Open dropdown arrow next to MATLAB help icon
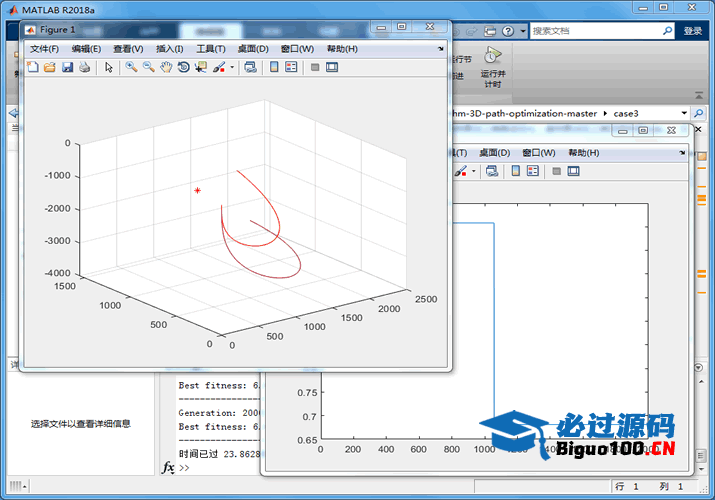This screenshot has width=715, height=500. click(x=522, y=31)
